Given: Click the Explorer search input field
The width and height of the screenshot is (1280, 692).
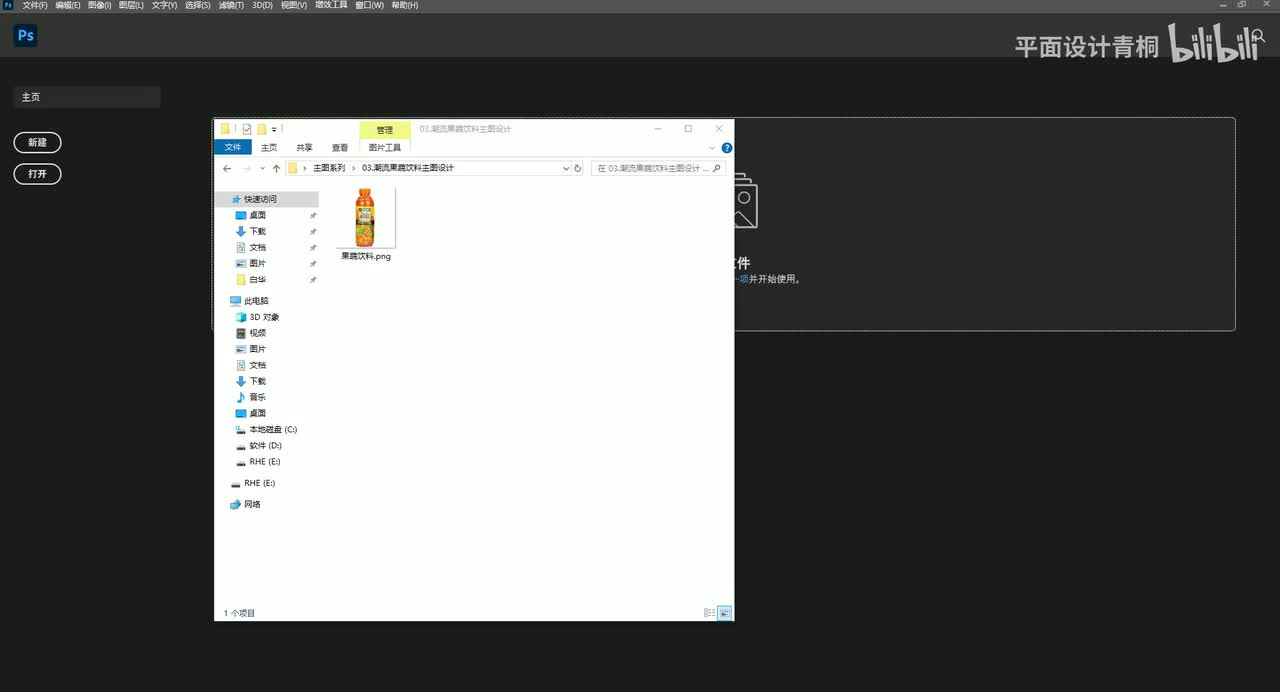Looking at the screenshot, I should click(x=658, y=168).
